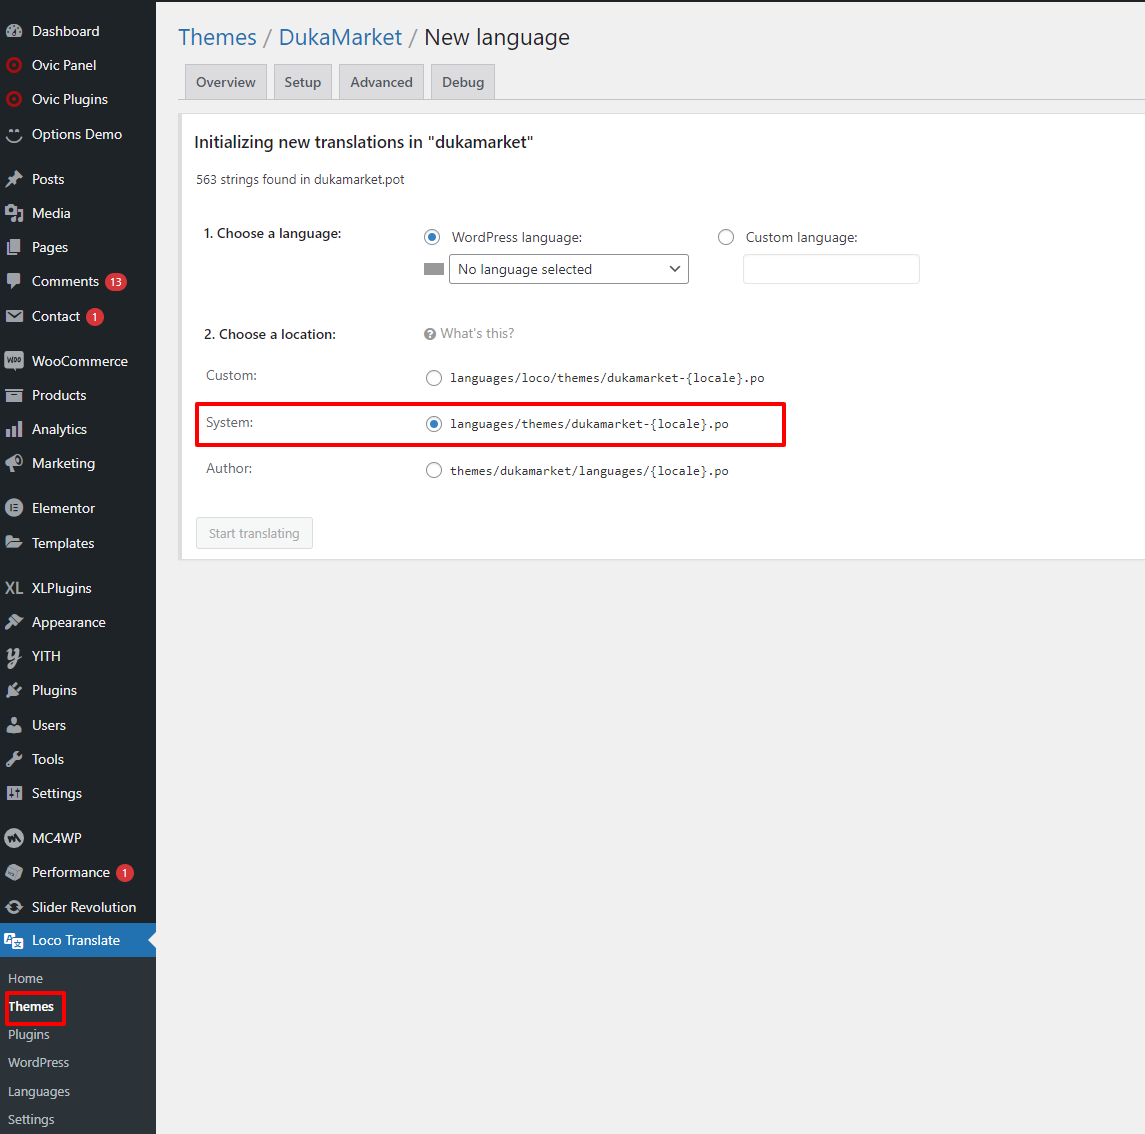Click the Loco Translate icon
This screenshot has height=1134, width=1145.
[14, 940]
